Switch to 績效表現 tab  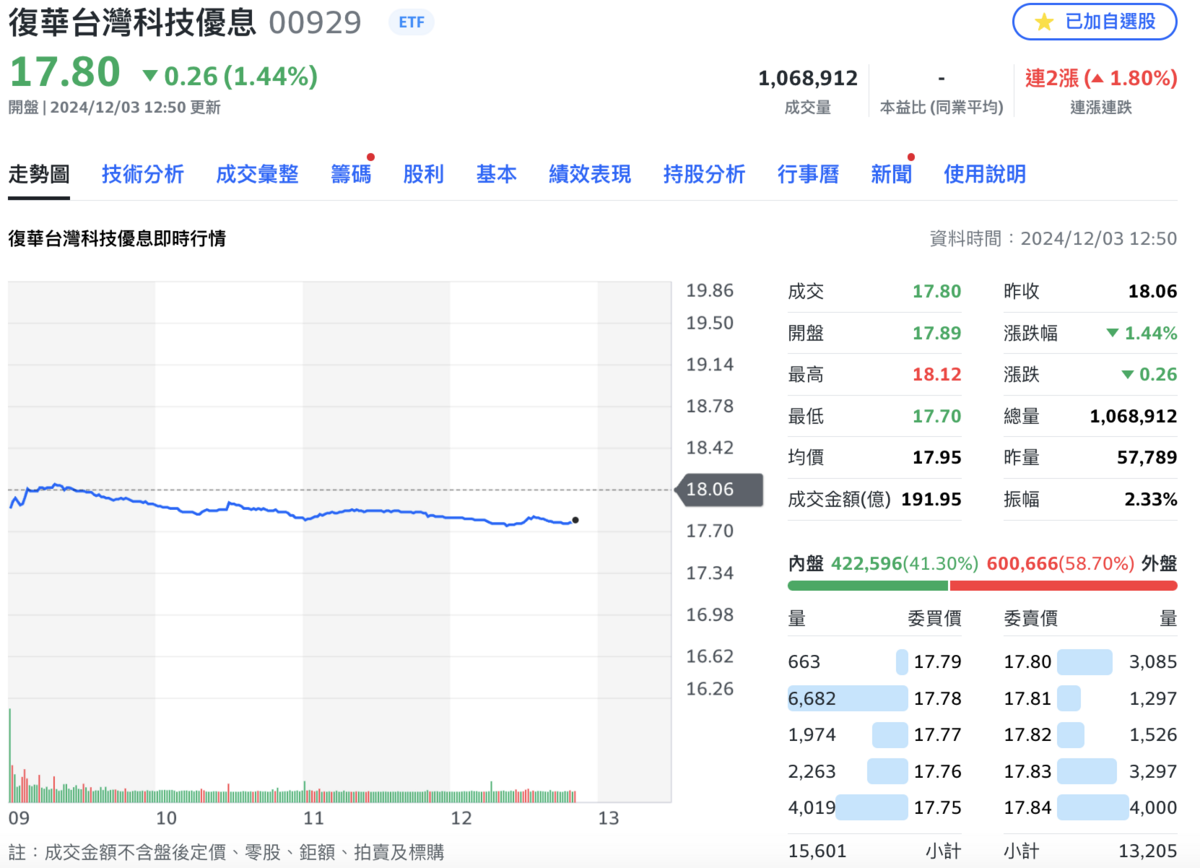[x=590, y=174]
